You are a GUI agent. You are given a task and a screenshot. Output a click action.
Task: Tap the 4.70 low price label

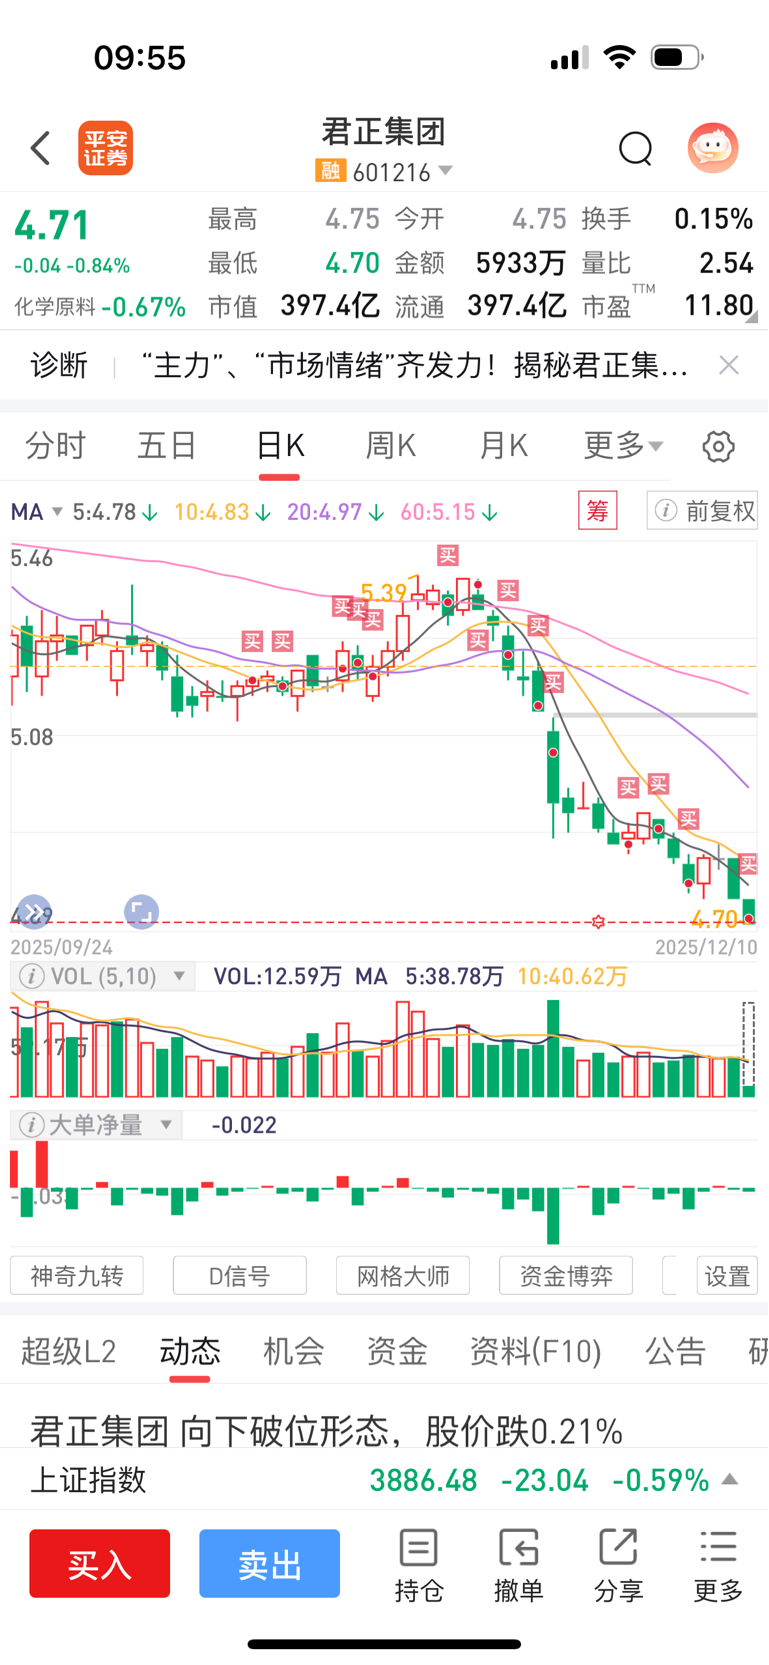tap(714, 918)
